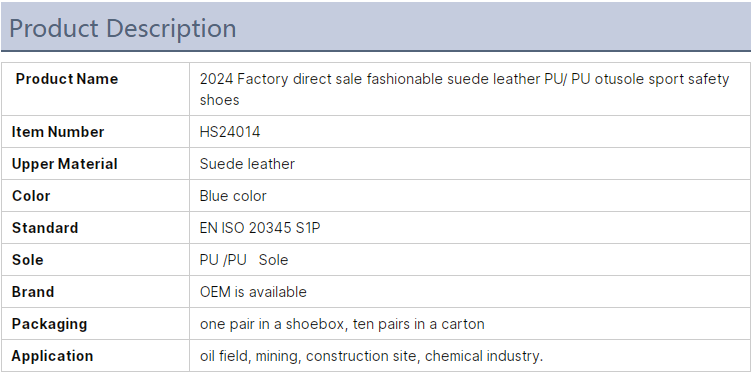Select the Brand row label
Image resolution: width=753 pixels, height=376 pixels.
coord(33,292)
